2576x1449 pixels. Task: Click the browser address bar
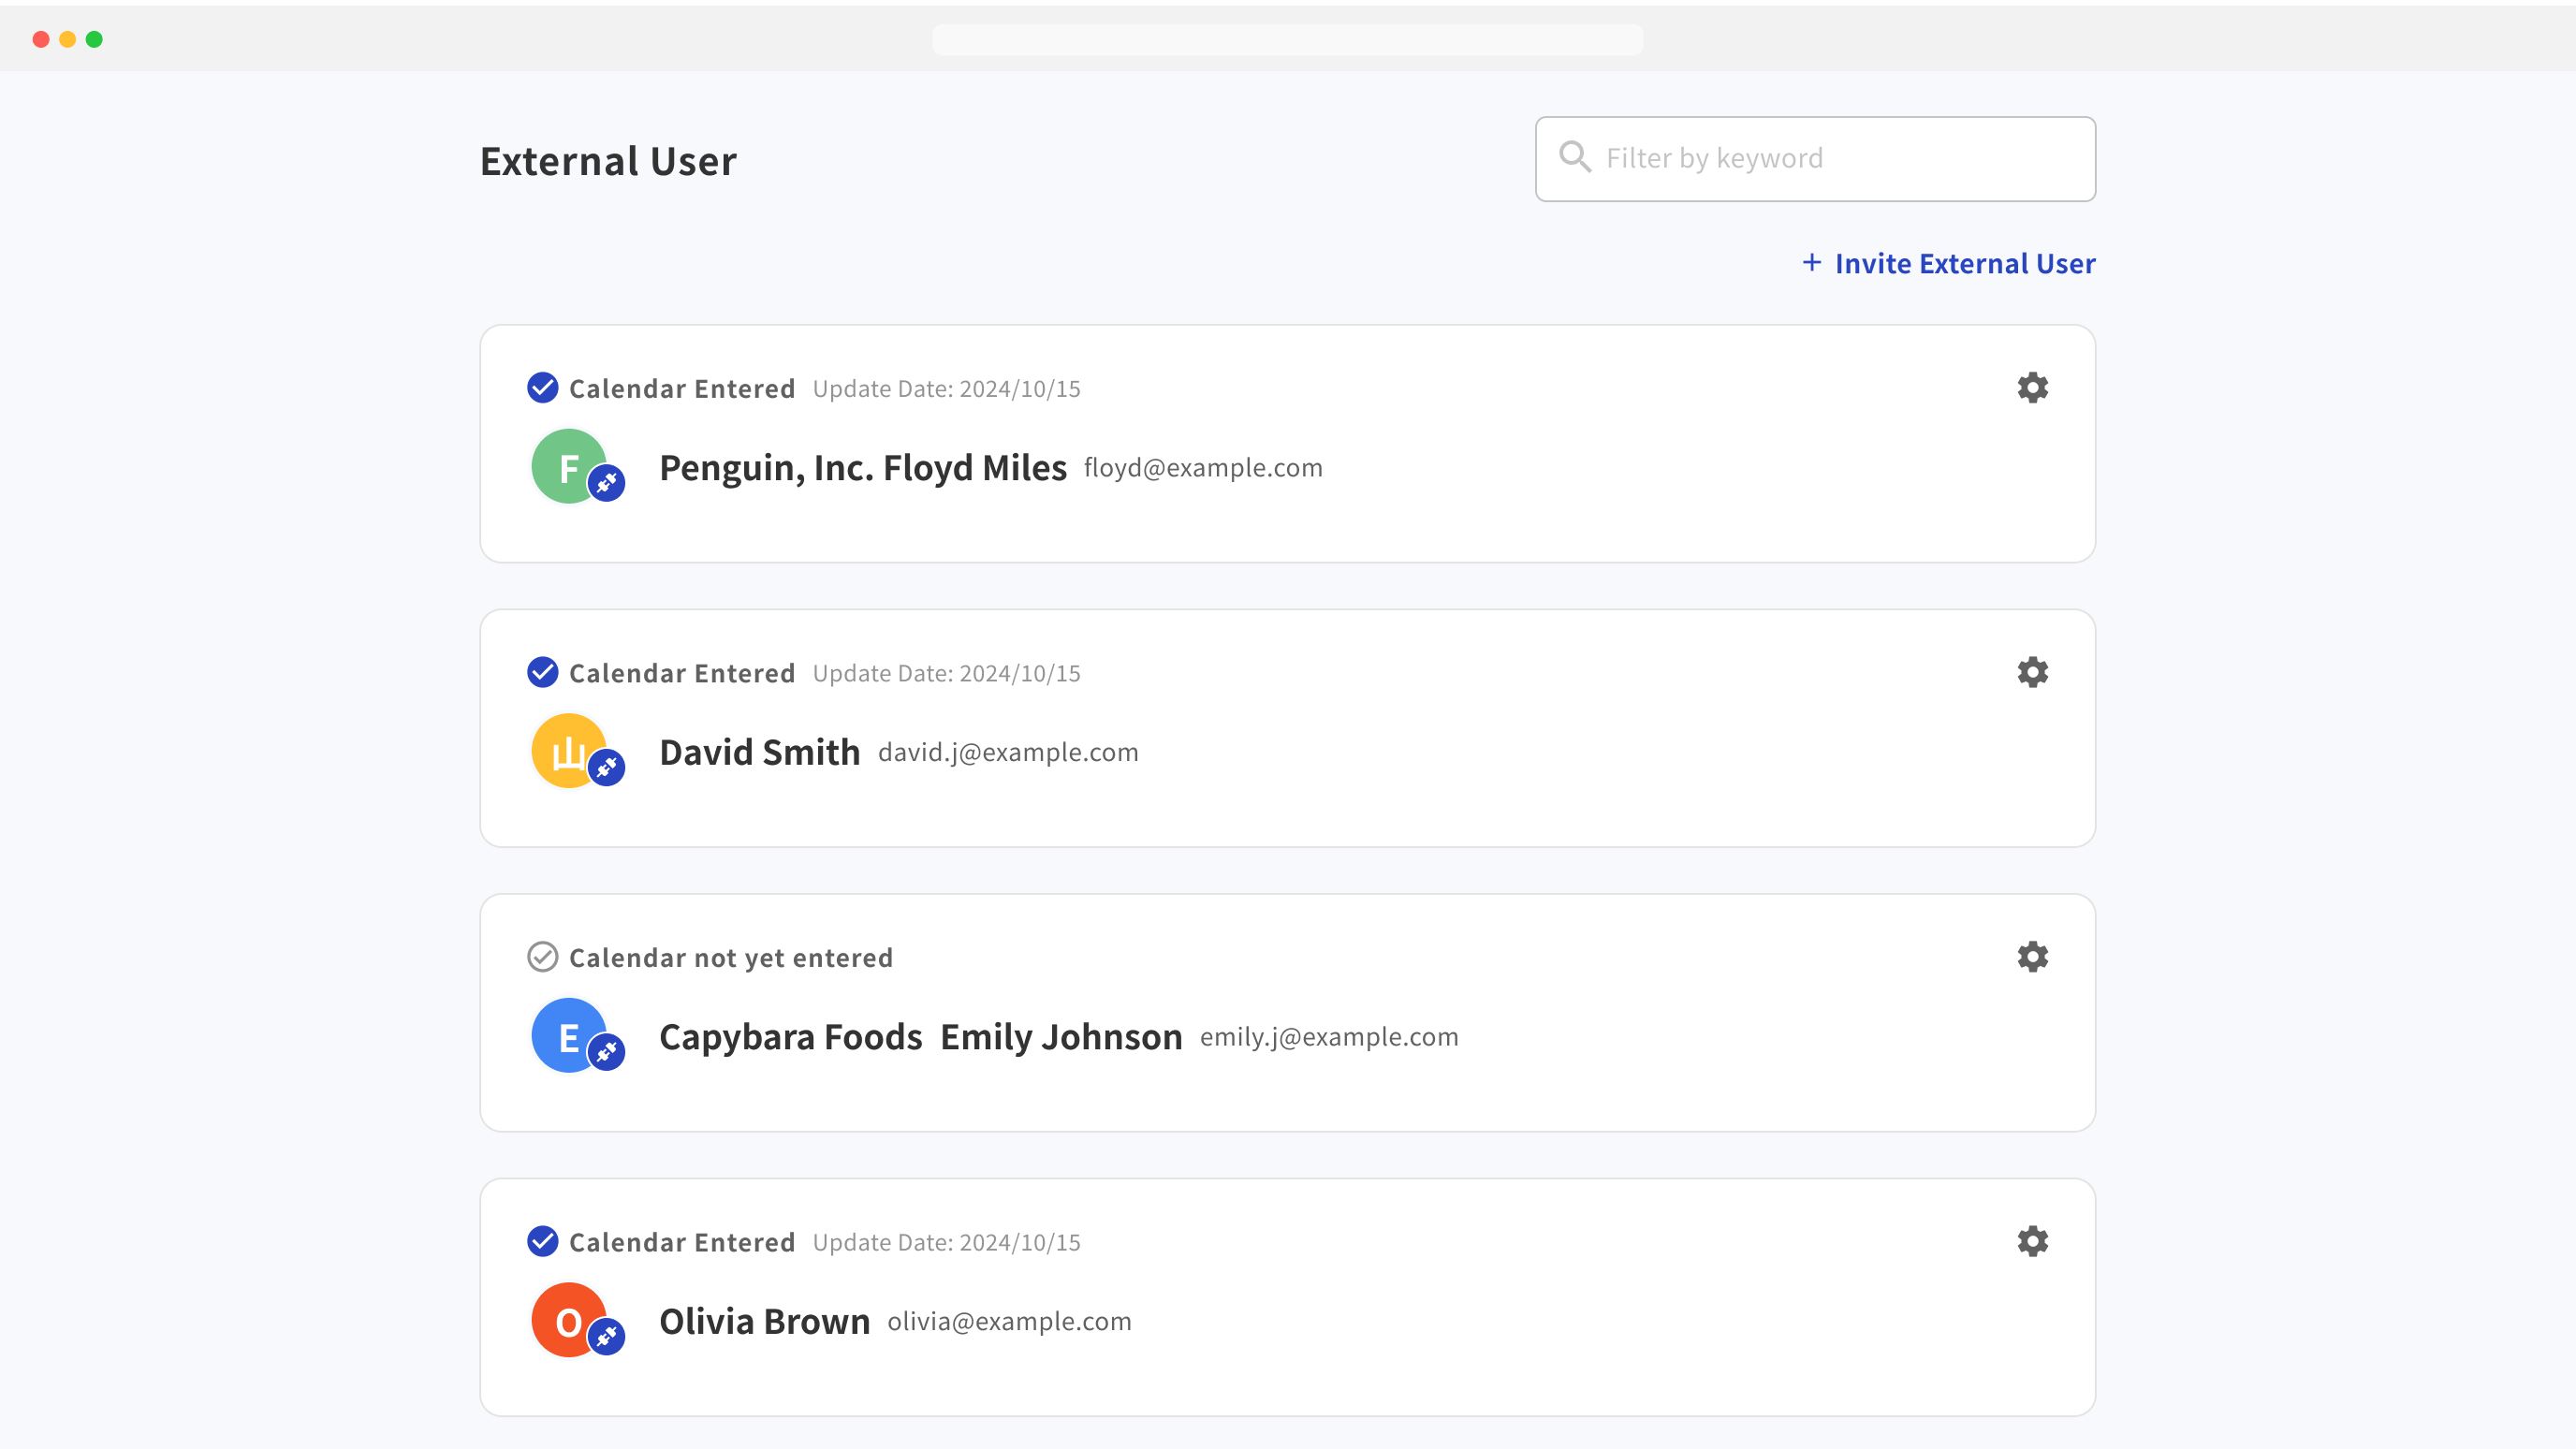(1287, 40)
